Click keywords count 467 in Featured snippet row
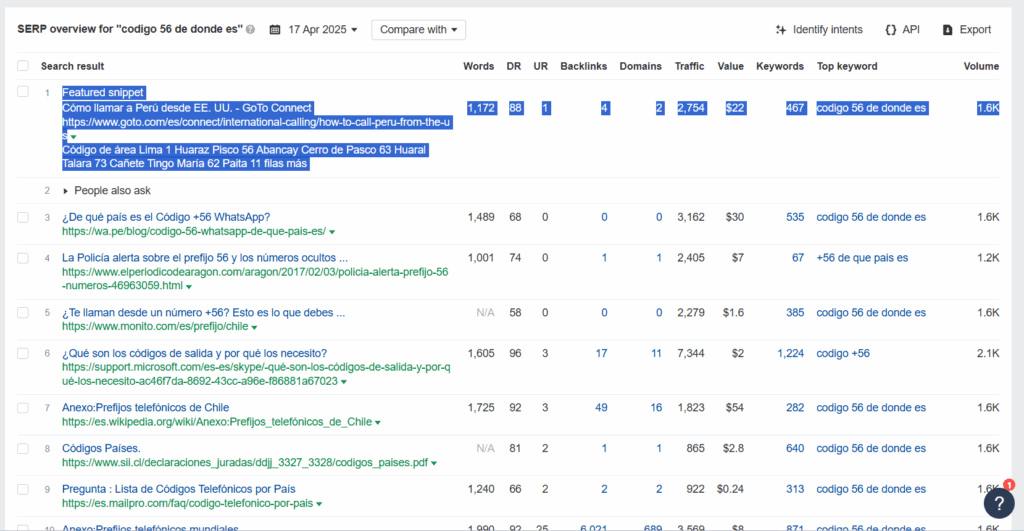The image size is (1024, 531). [x=795, y=108]
